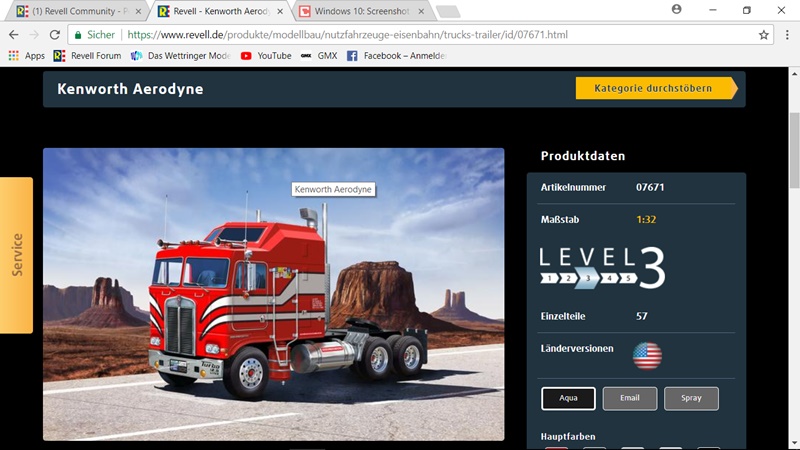Click the green secure padlock icon

[x=78, y=35]
